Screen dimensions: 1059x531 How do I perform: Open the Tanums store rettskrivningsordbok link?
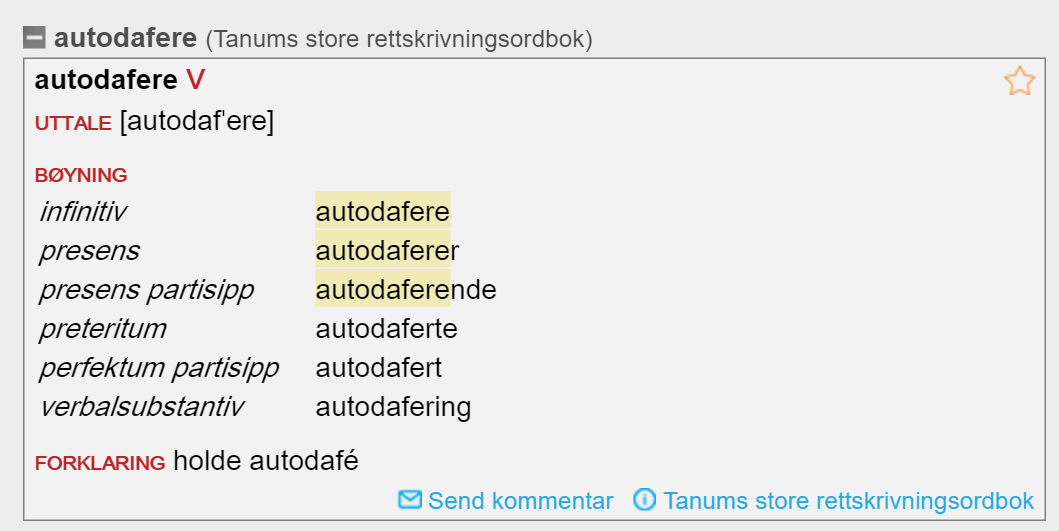click(x=848, y=501)
